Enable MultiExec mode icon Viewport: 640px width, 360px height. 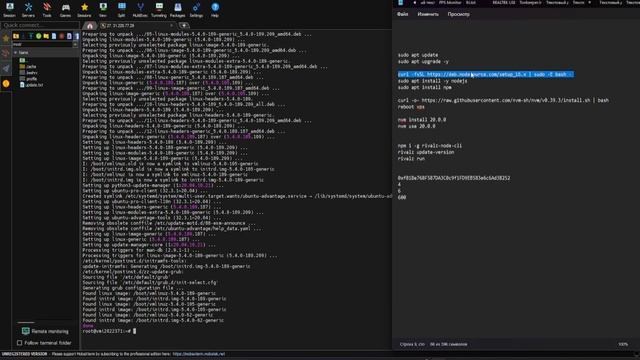[x=140, y=10]
